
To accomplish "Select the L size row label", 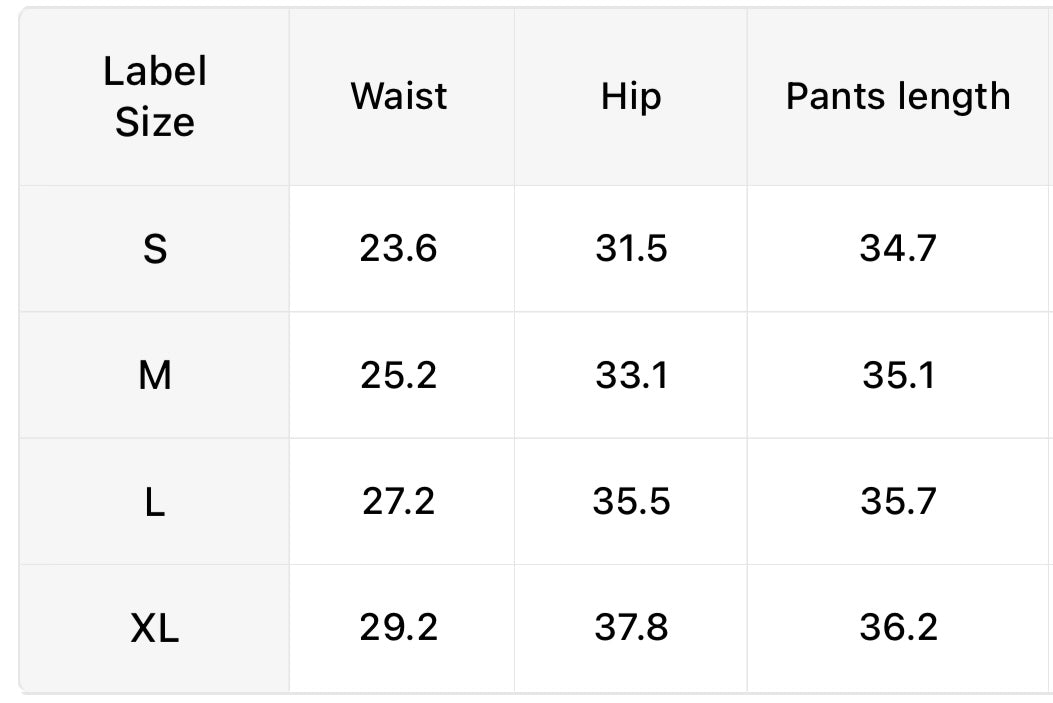I will [x=155, y=501].
